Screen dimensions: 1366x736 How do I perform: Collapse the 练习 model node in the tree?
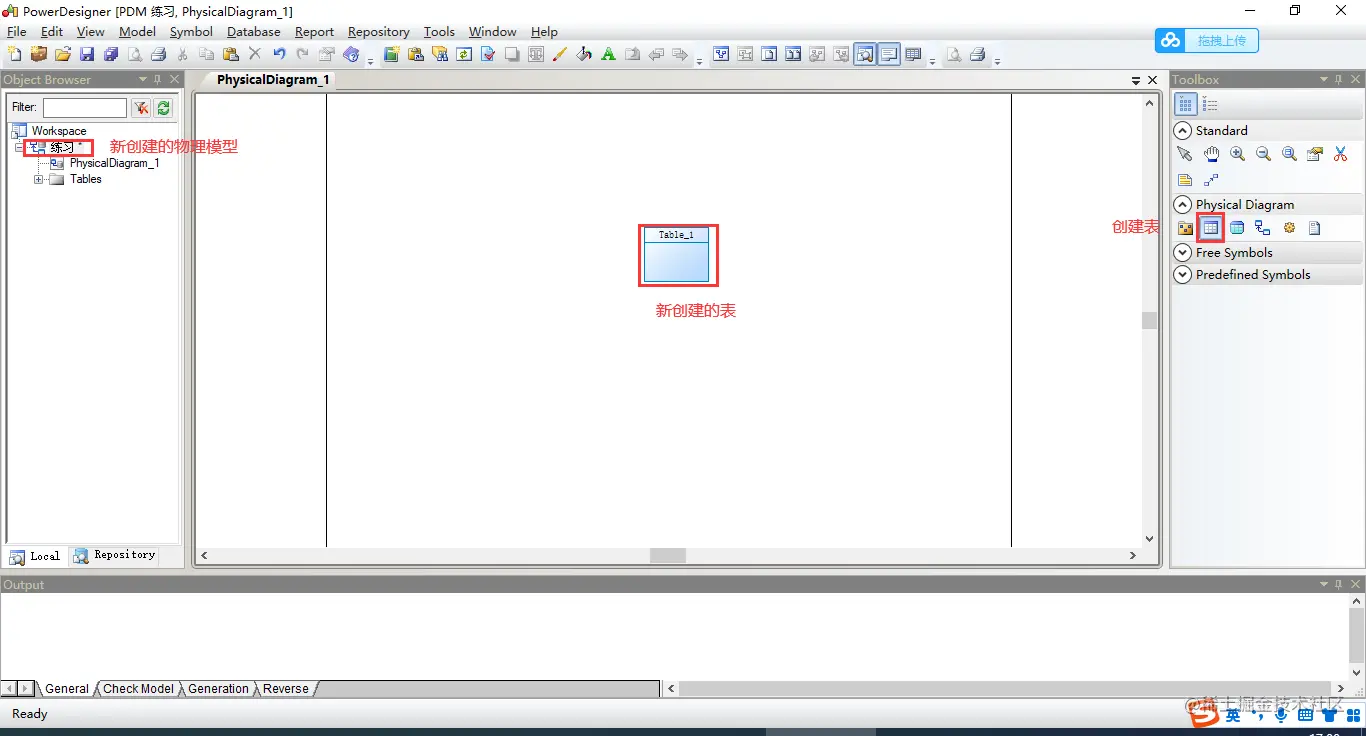click(19, 147)
